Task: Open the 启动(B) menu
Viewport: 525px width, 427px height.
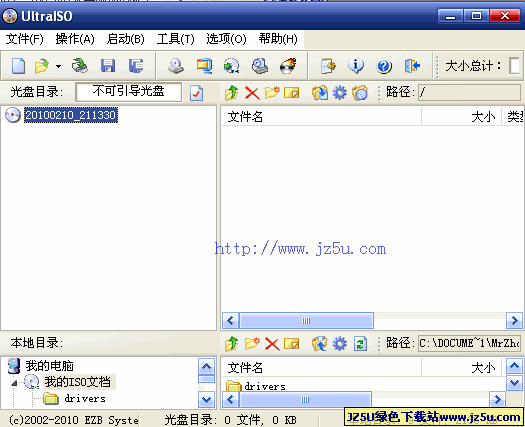Action: [x=126, y=39]
